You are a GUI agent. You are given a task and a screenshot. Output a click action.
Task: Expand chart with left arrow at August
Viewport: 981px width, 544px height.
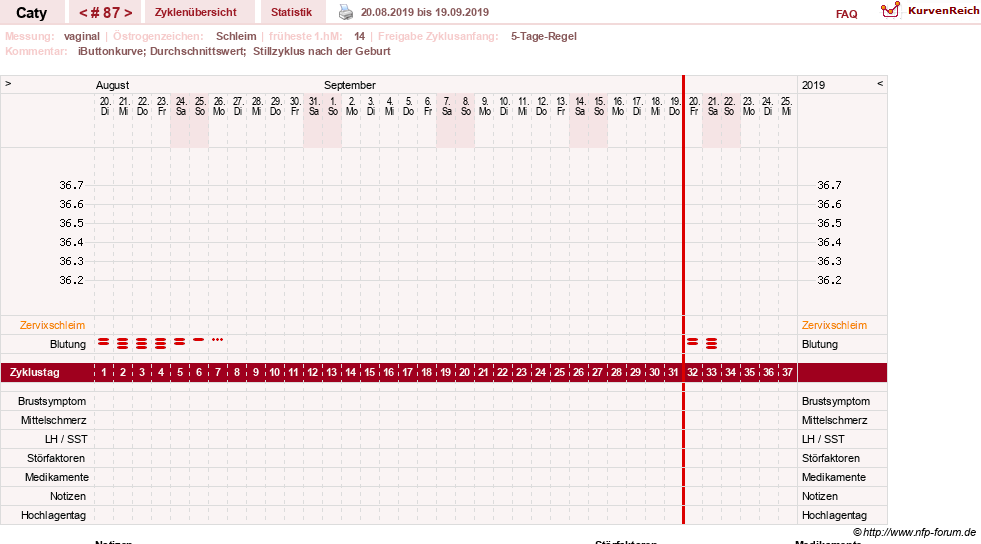pyautogui.click(x=8, y=84)
